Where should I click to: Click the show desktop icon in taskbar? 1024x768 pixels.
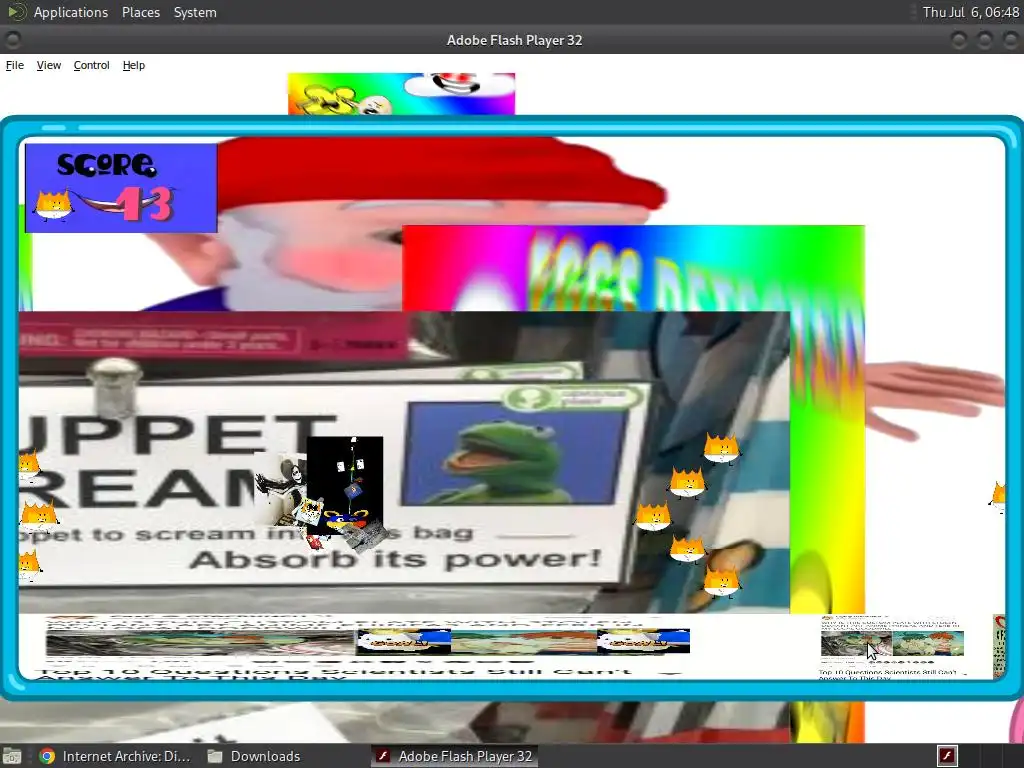pos(12,756)
